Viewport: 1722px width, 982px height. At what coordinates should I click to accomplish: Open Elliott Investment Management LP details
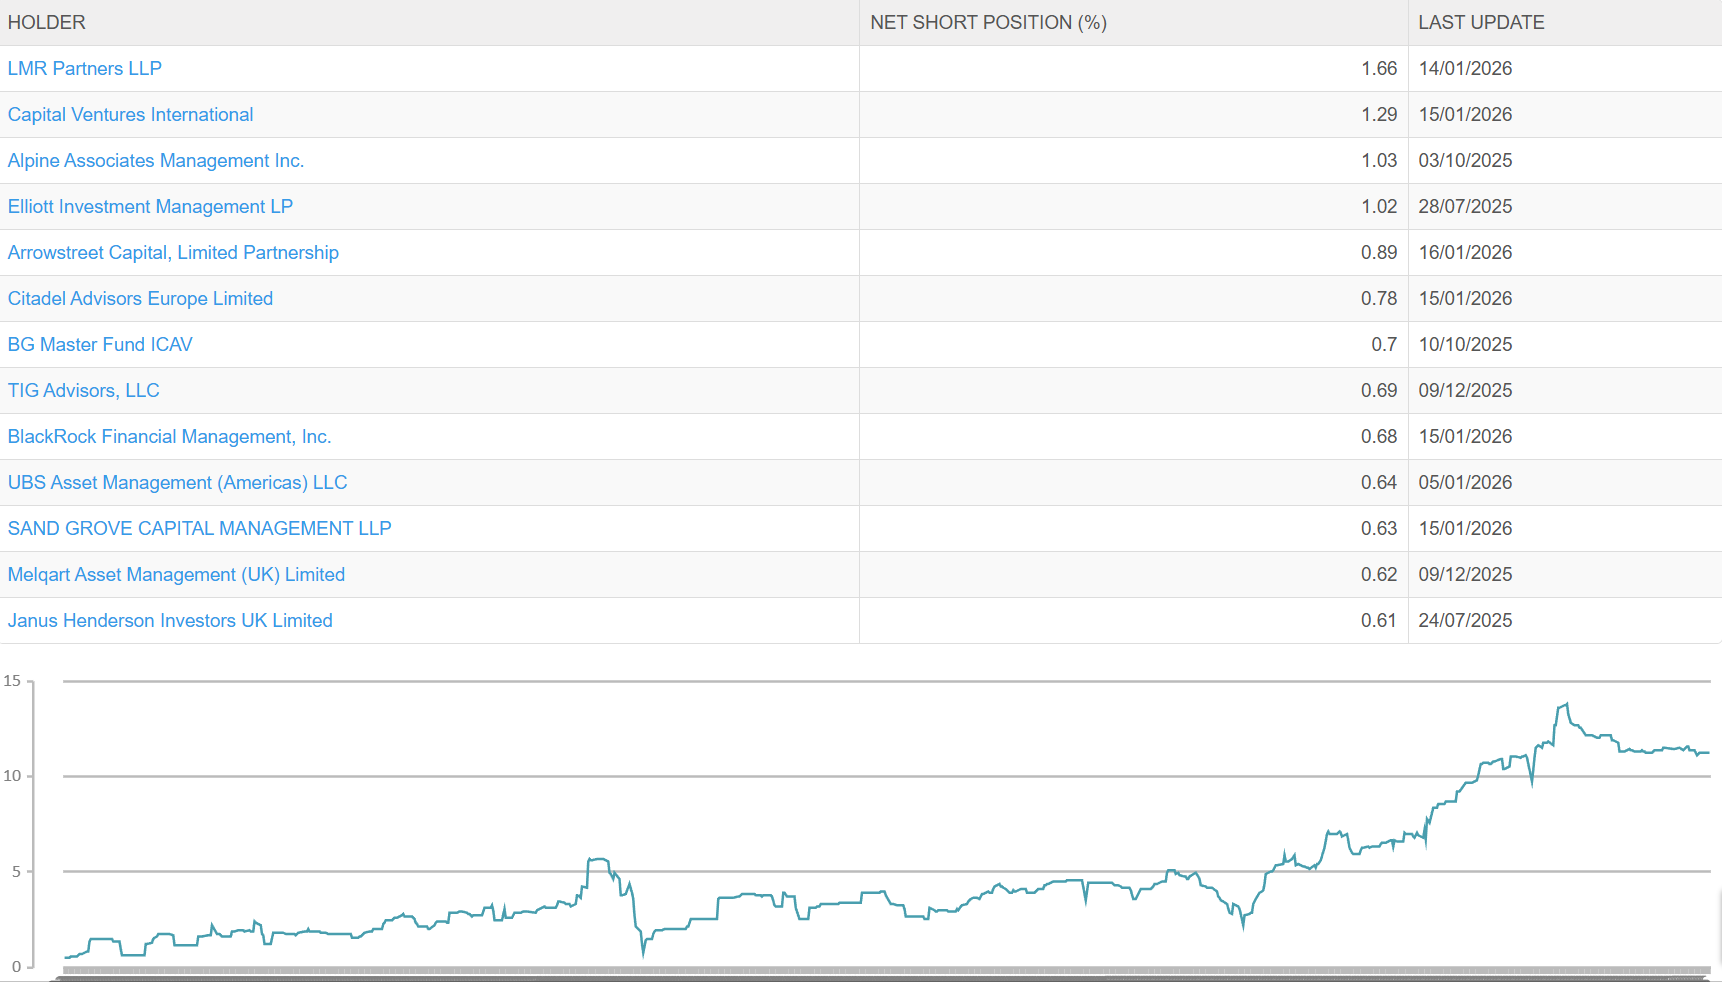tap(150, 206)
